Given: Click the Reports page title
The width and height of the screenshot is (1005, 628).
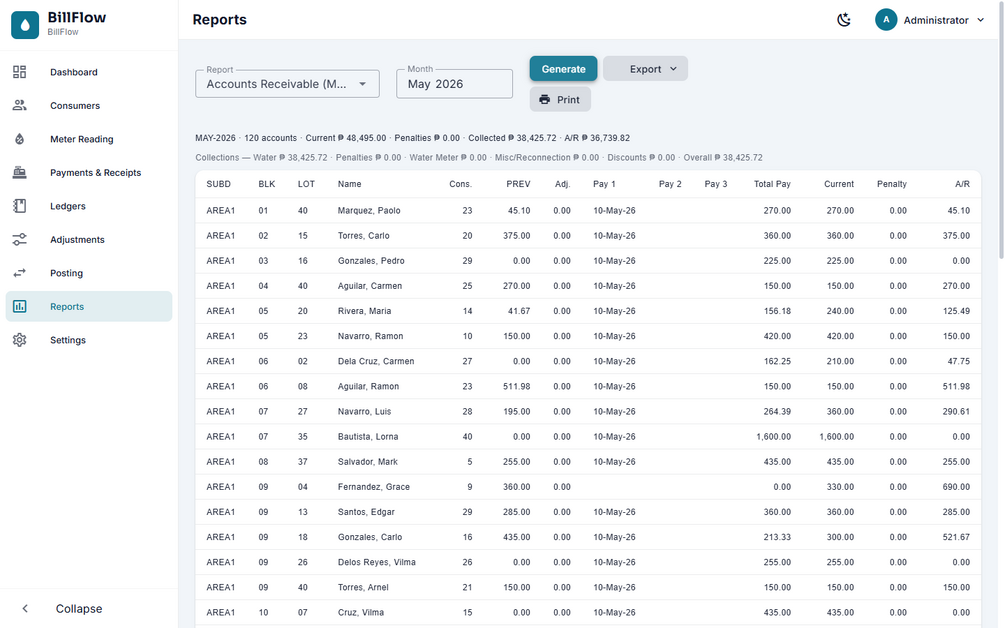Looking at the screenshot, I should tap(220, 20).
